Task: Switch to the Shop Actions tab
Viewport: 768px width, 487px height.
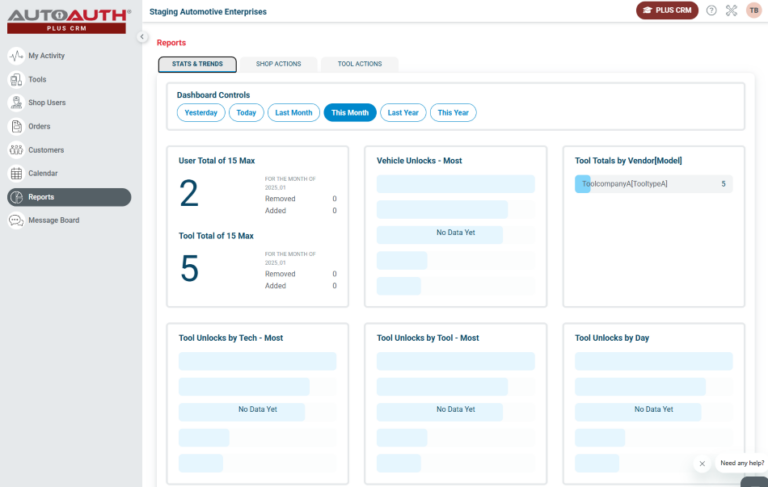Action: click(x=278, y=64)
